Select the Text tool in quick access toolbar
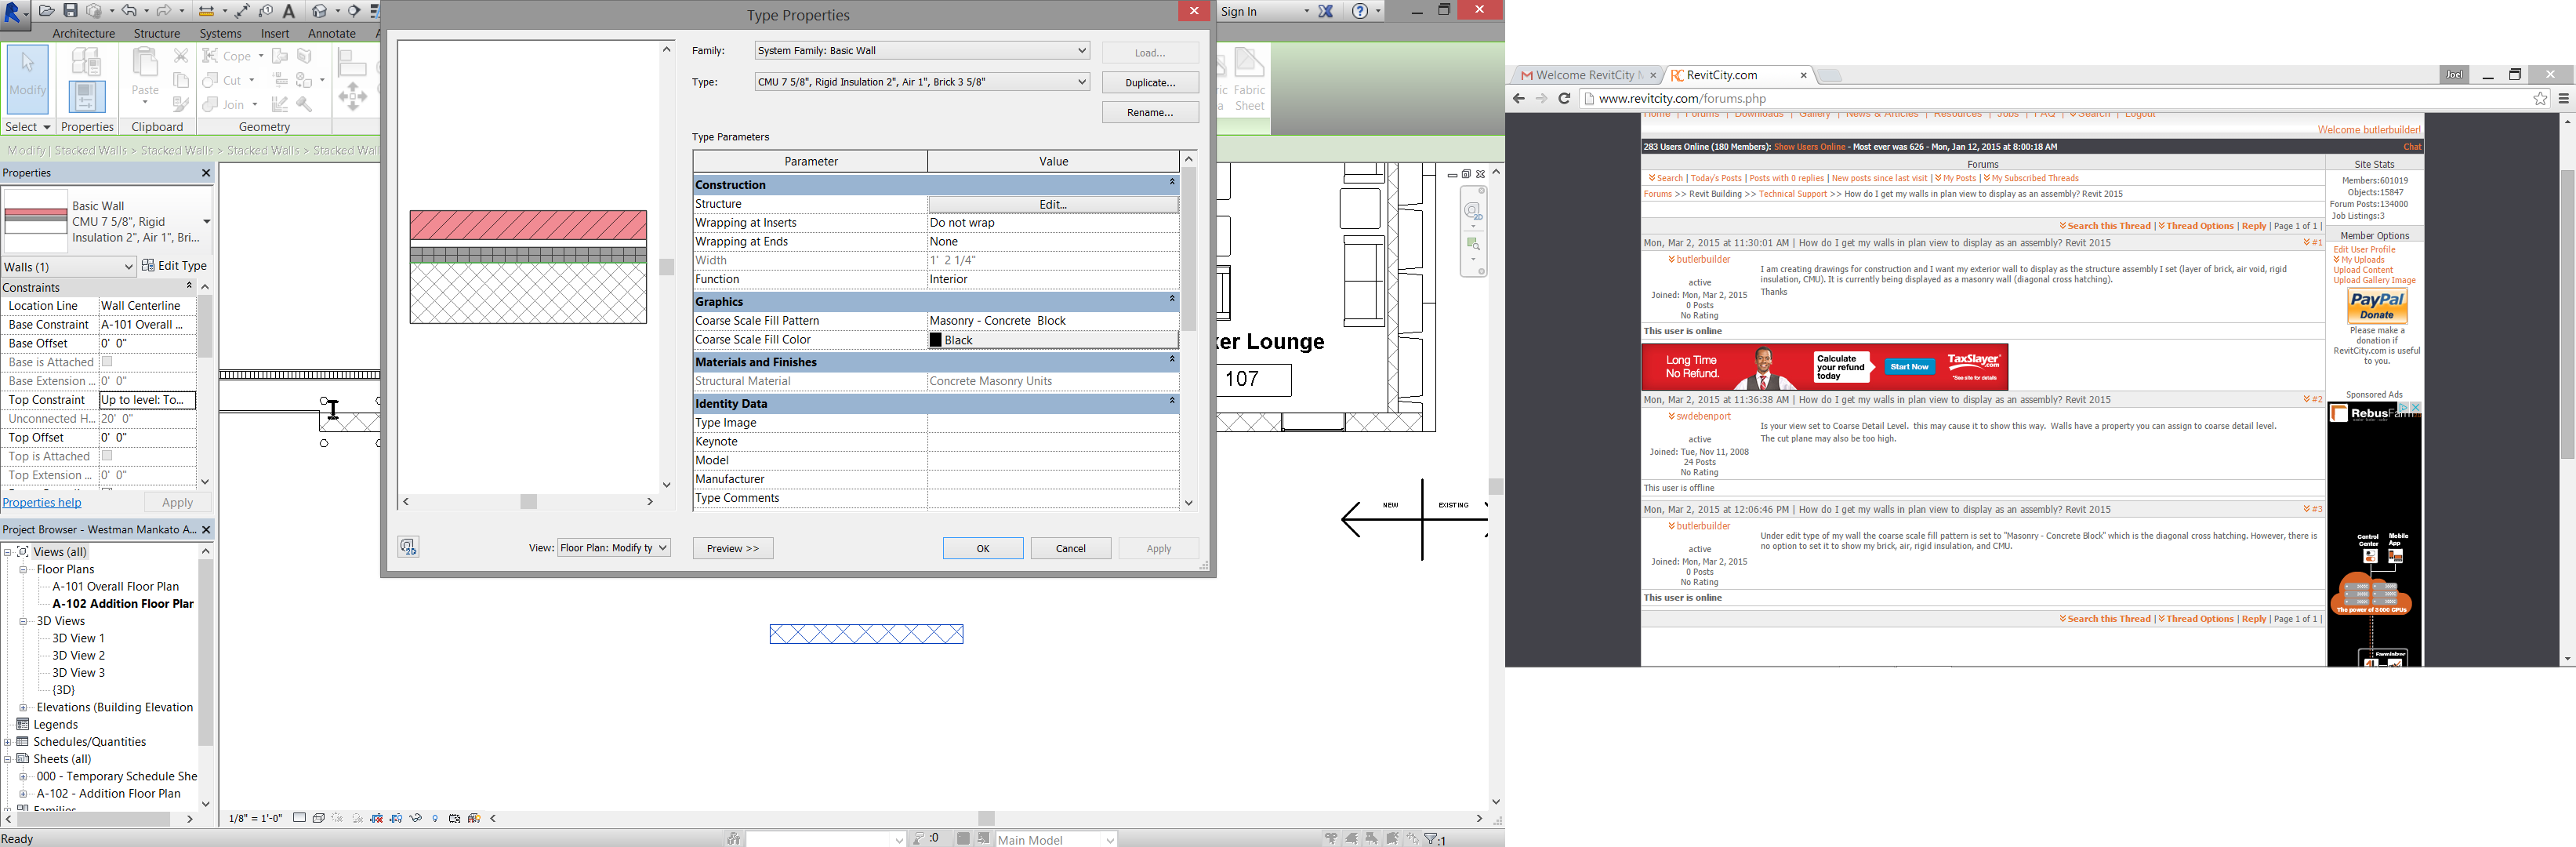Viewport: 2576px width, 847px height. pyautogui.click(x=289, y=11)
